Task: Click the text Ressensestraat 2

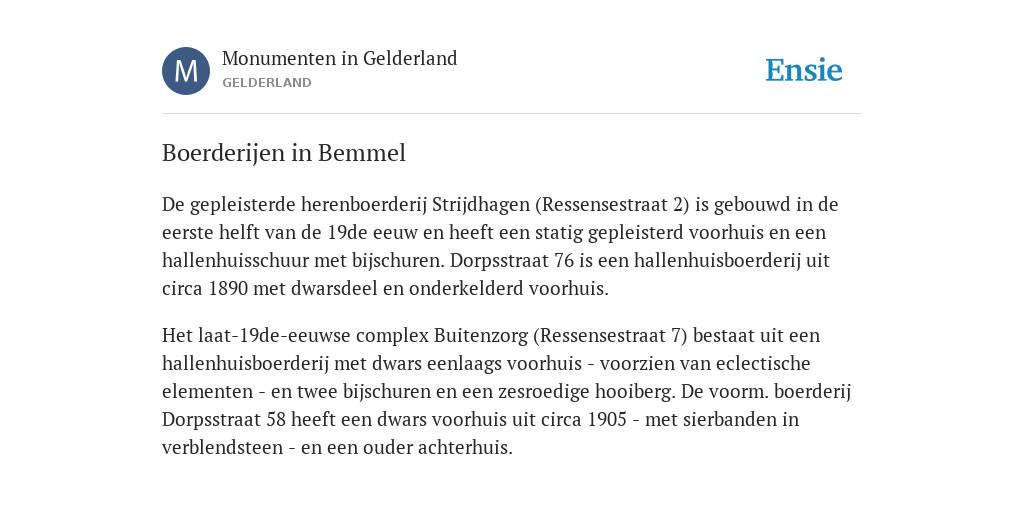Action: pyautogui.click(x=612, y=205)
